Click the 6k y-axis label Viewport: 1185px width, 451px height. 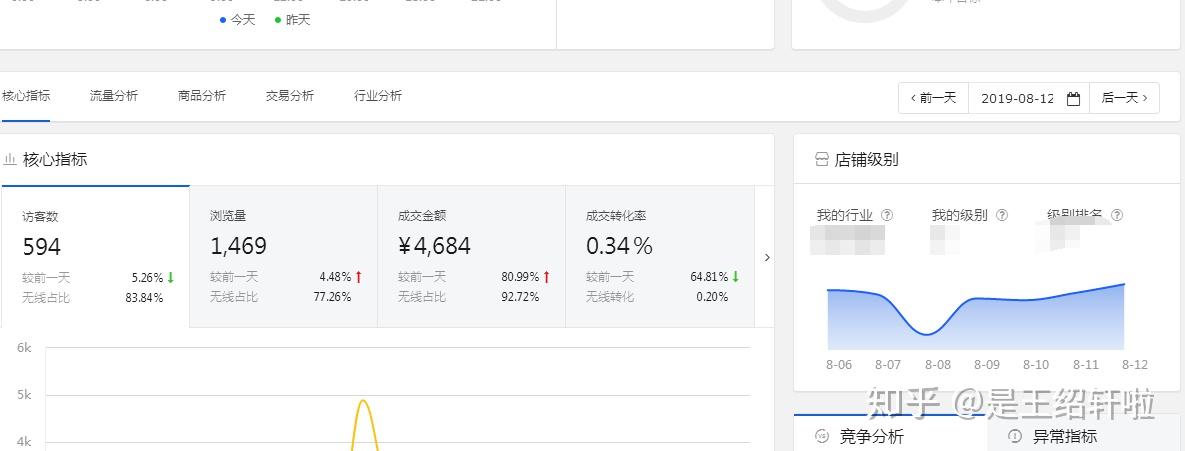[x=24, y=348]
